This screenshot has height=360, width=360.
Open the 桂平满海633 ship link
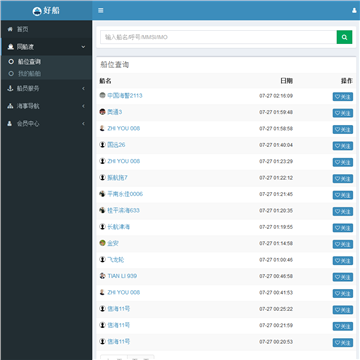click(x=123, y=210)
